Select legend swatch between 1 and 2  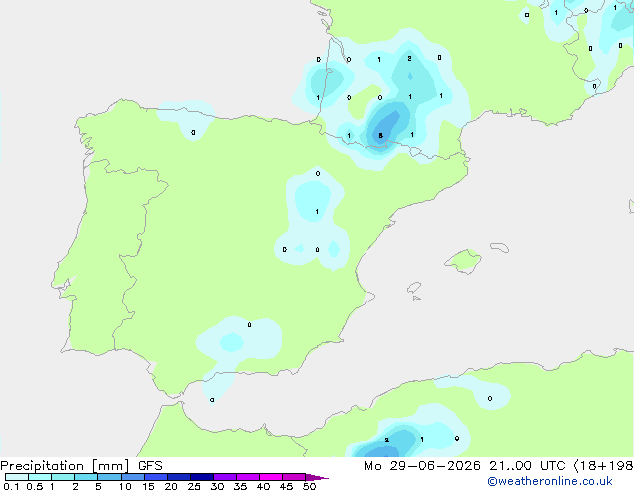(x=63, y=477)
